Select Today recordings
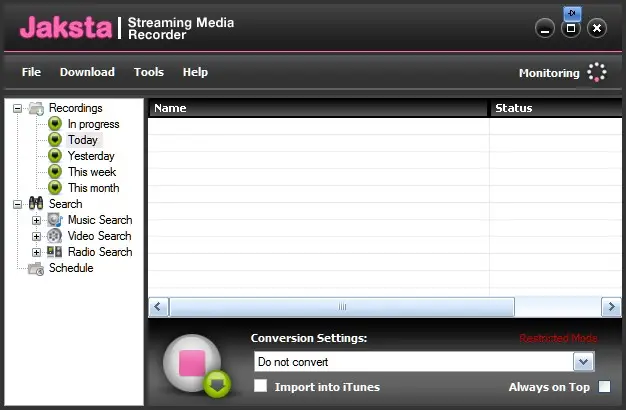This screenshot has height=410, width=626. 83,140
